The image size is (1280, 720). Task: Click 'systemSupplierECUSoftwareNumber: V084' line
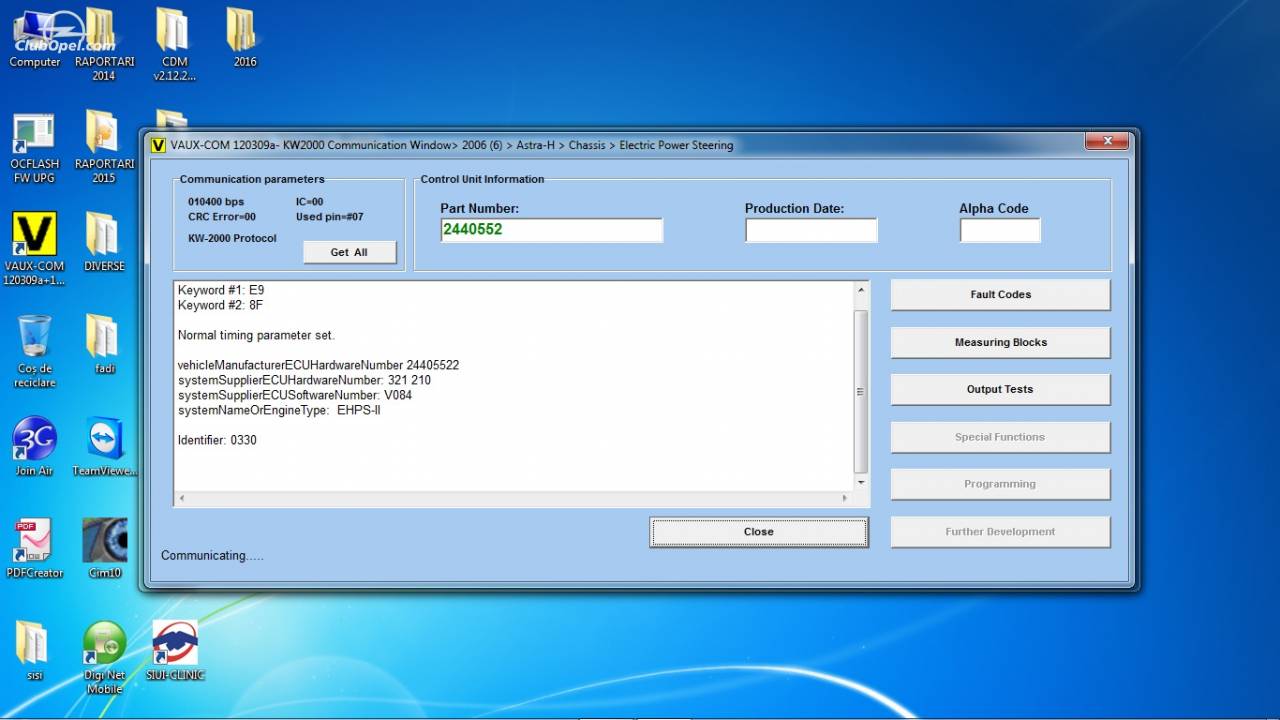point(295,395)
